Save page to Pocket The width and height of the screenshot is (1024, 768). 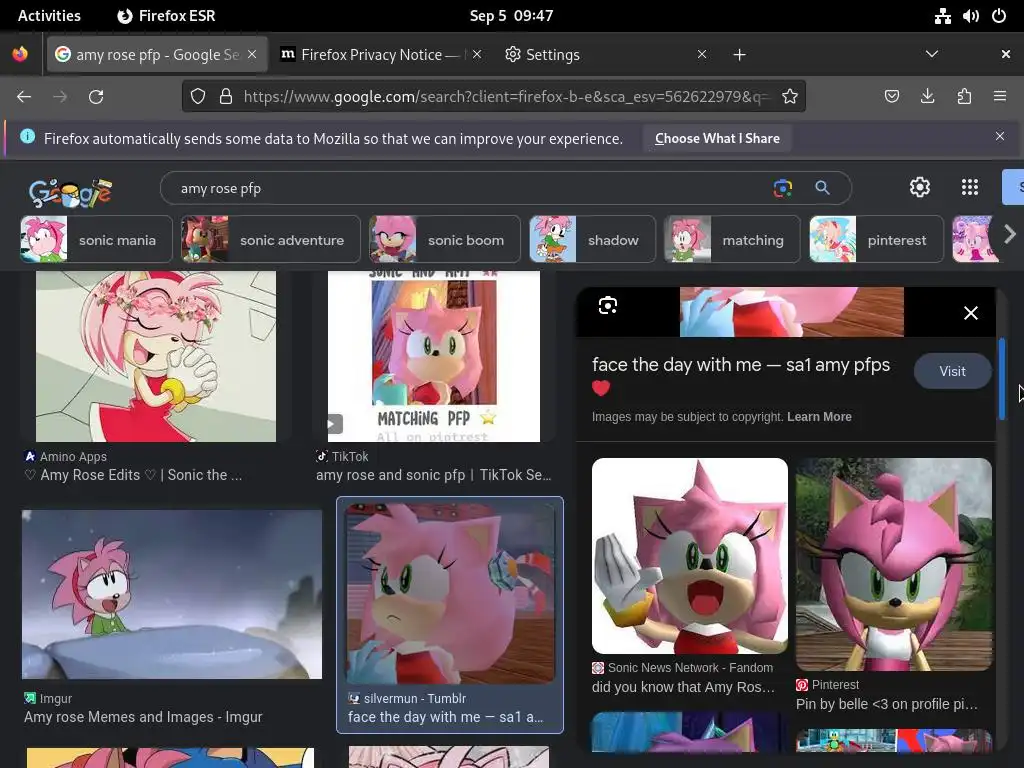tap(891, 97)
